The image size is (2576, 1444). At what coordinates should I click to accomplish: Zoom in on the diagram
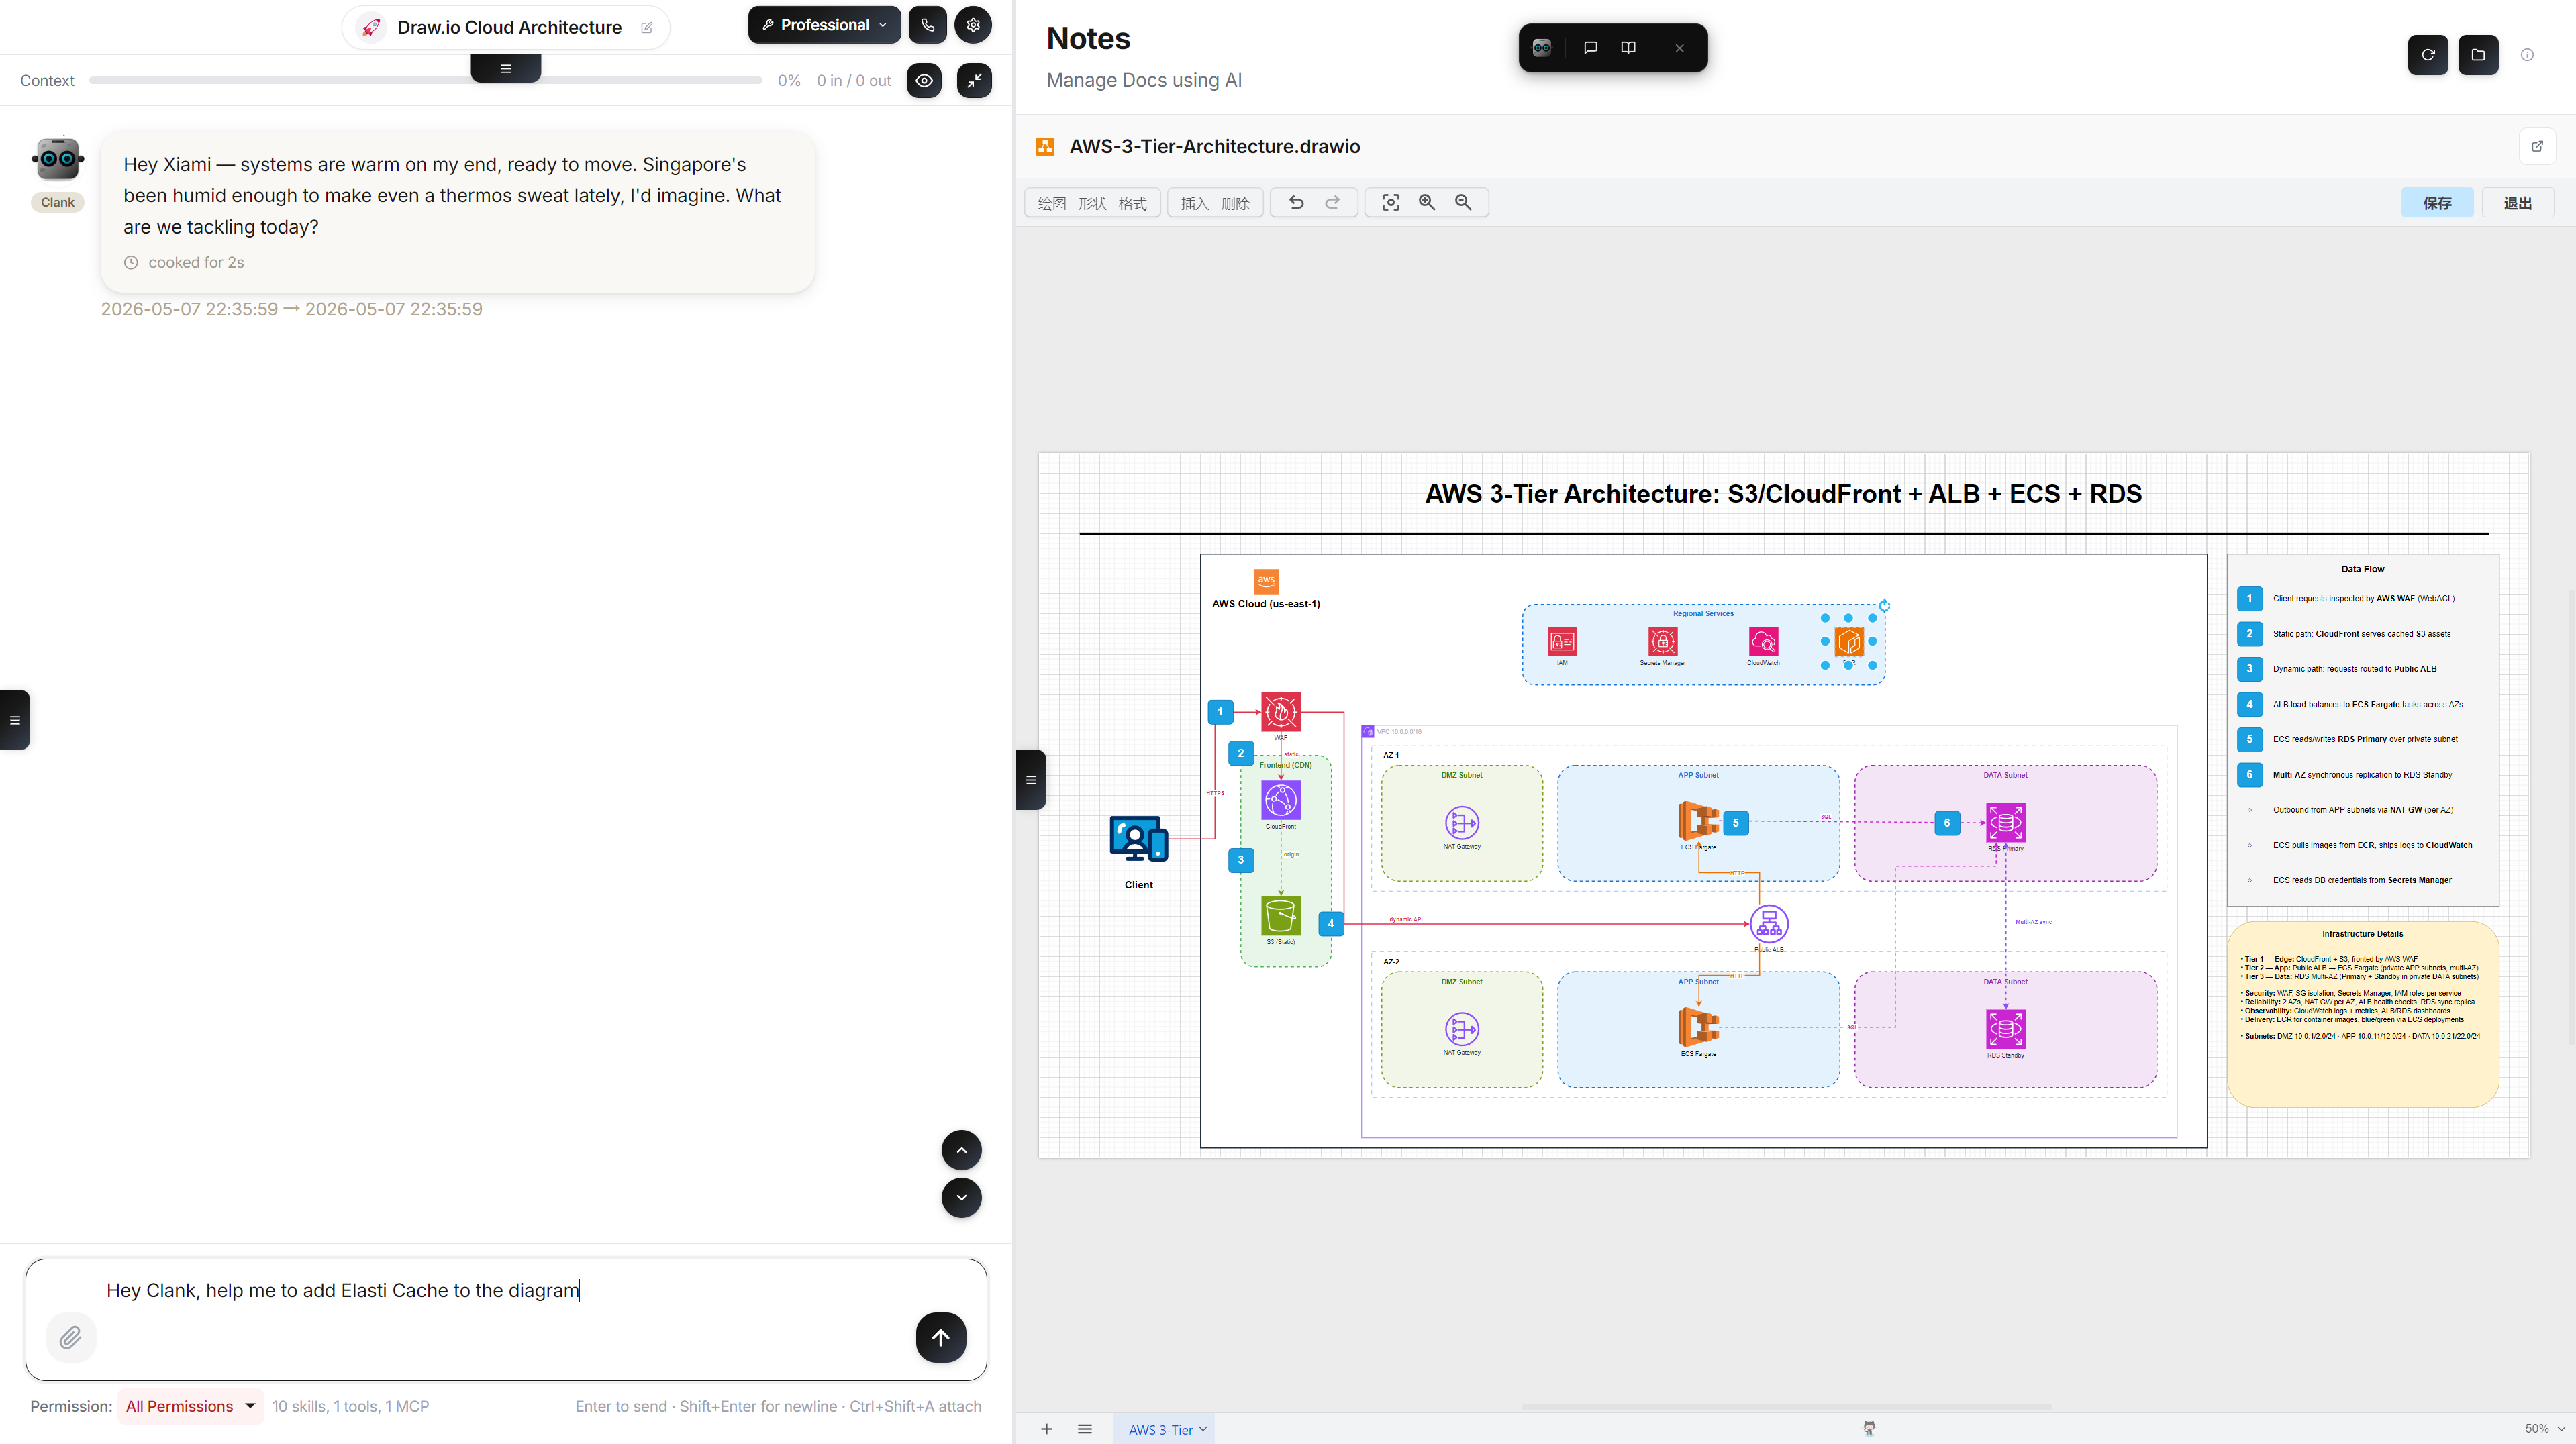pos(1427,203)
